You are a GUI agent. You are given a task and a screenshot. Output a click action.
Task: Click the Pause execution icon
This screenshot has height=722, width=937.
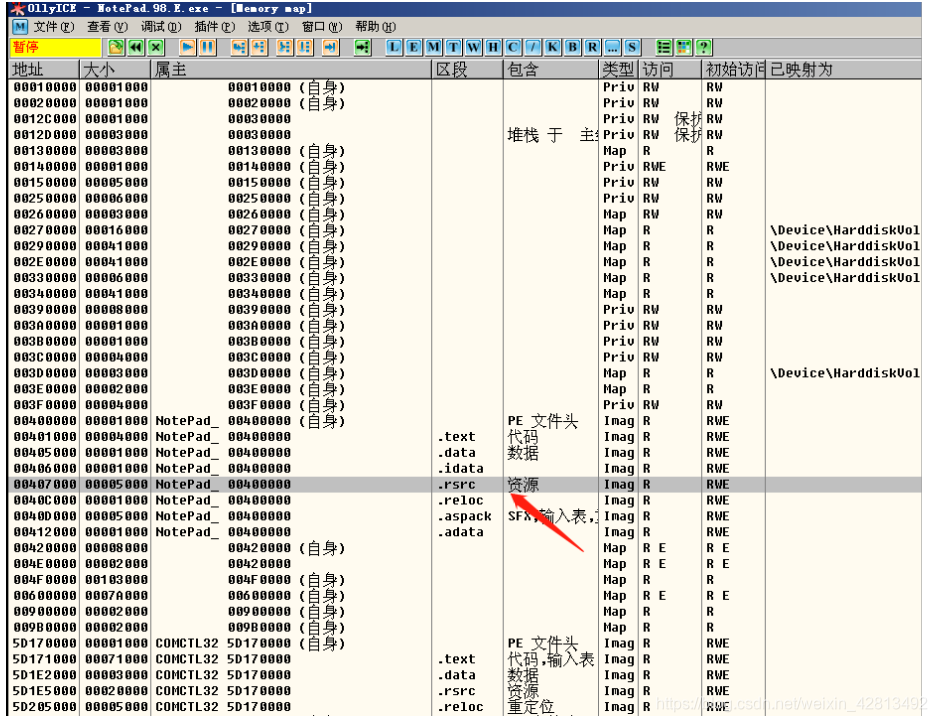point(207,47)
